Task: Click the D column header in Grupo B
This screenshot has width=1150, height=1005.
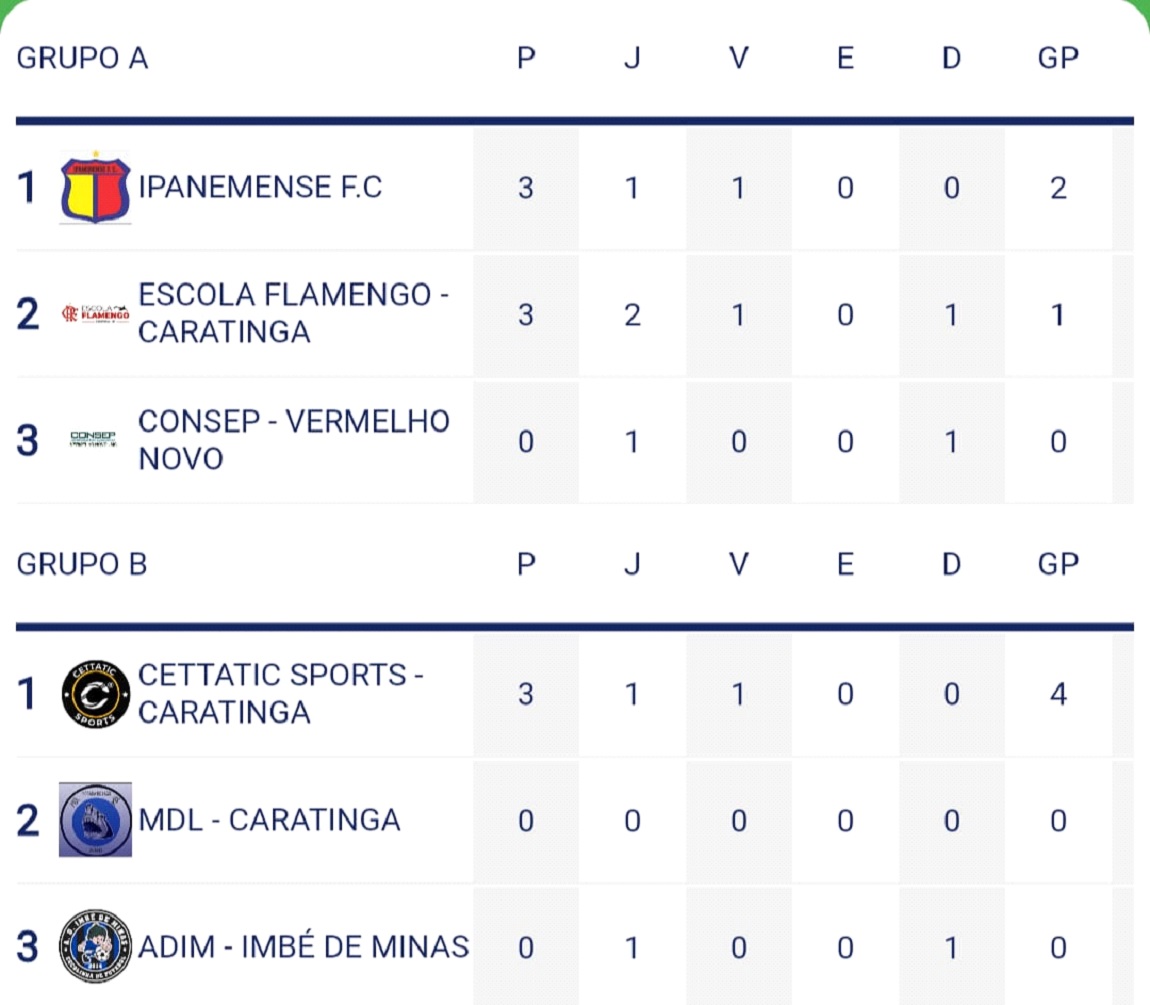Action: 951,565
